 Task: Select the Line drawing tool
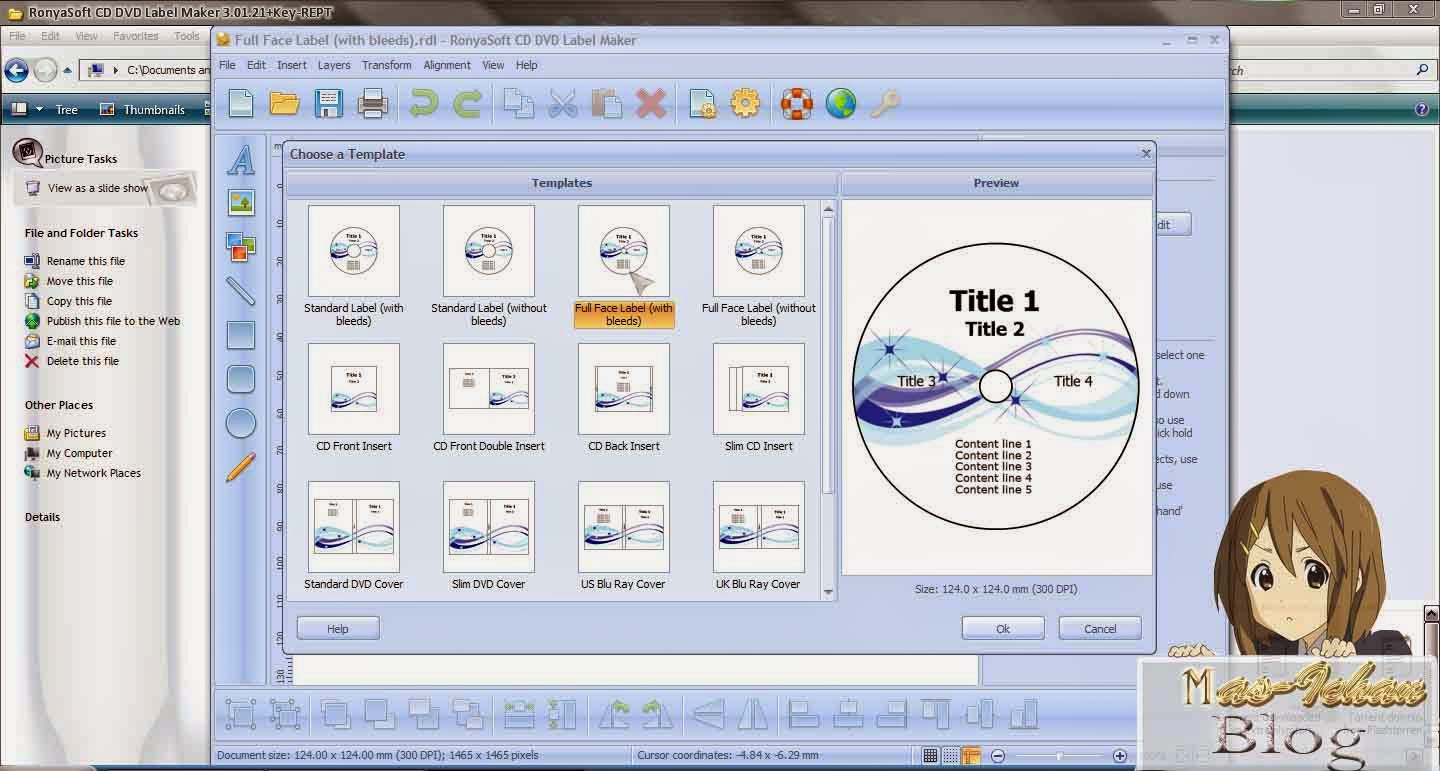(x=241, y=291)
